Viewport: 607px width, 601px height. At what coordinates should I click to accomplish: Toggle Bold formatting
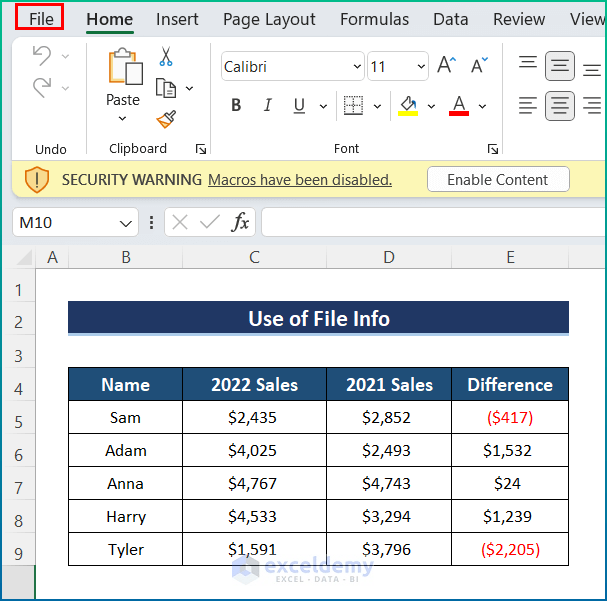point(236,105)
